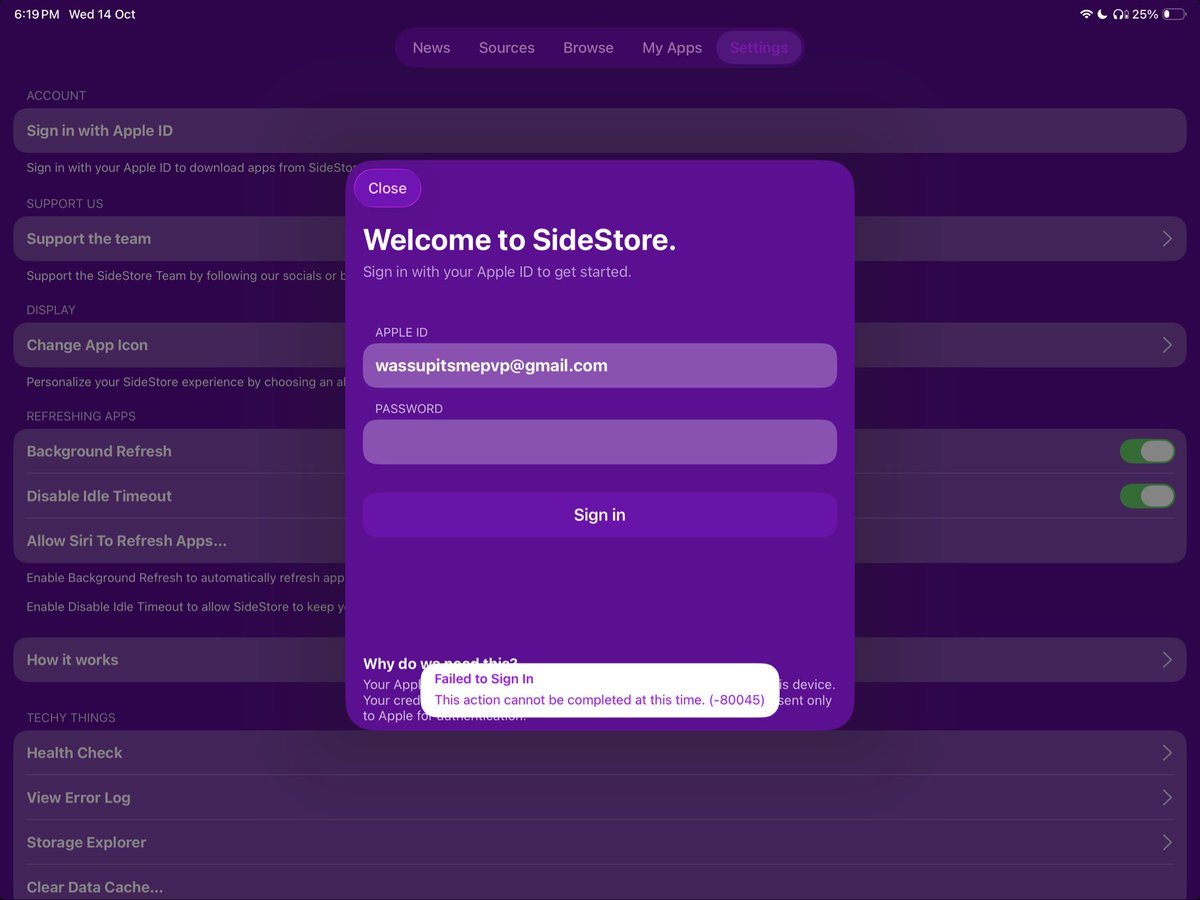Tap the Sign in button
Screen dimensions: 1200x900
(x=600, y=515)
